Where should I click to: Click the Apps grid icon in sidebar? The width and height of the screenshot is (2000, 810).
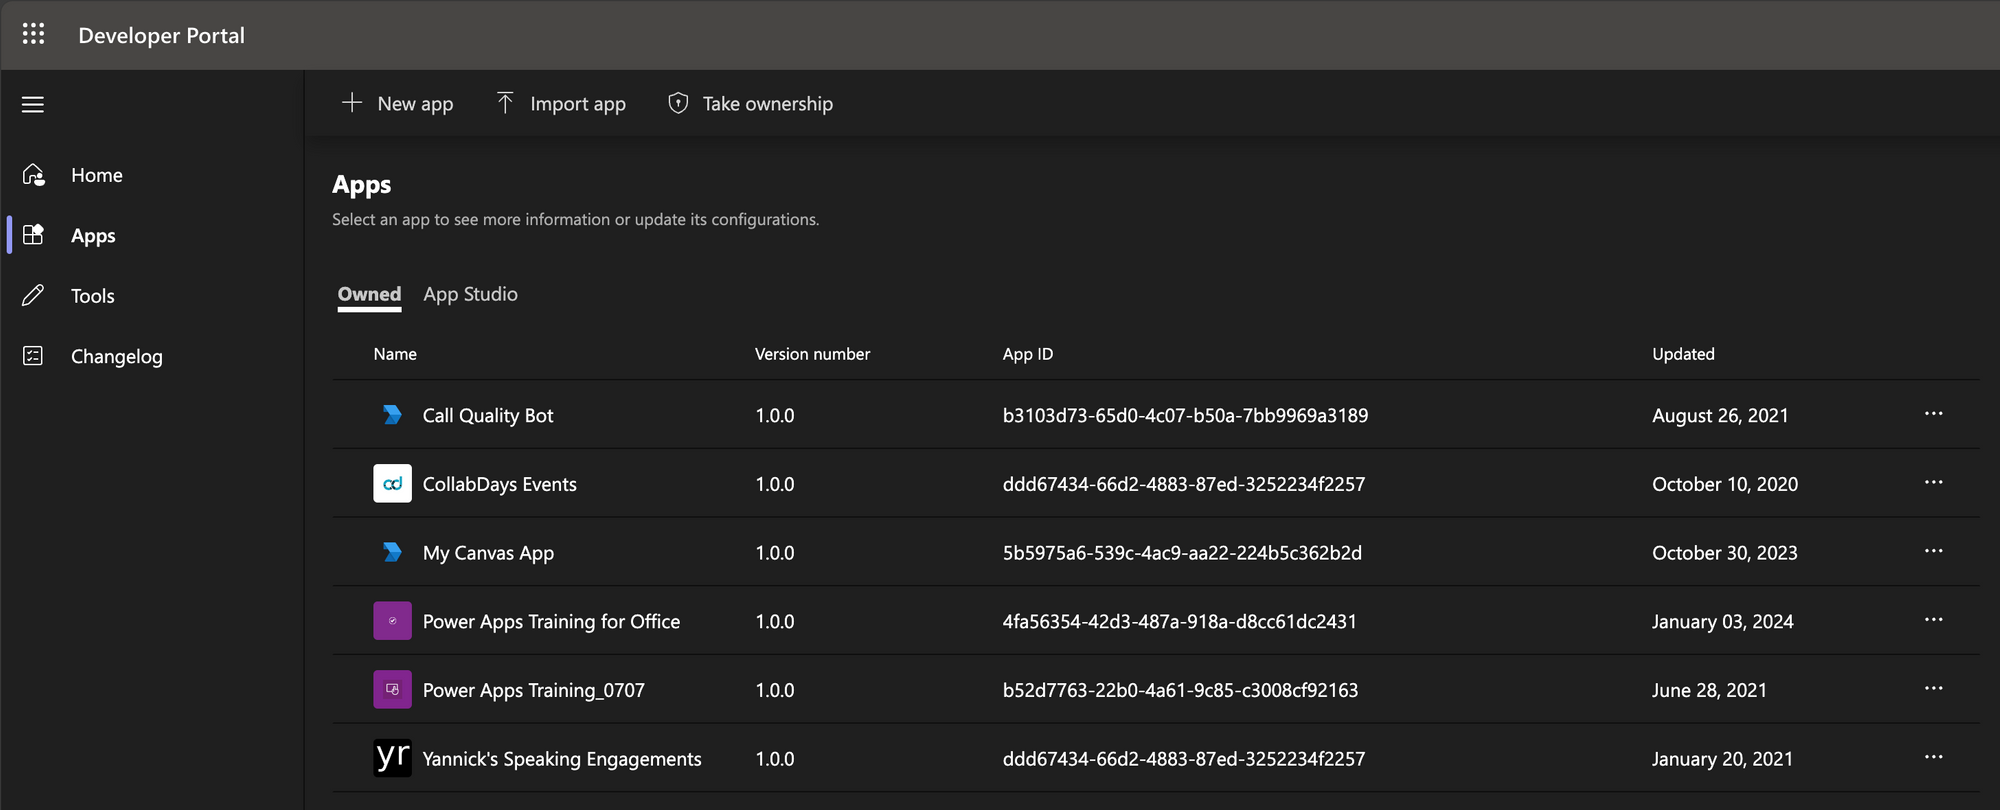tap(33, 235)
